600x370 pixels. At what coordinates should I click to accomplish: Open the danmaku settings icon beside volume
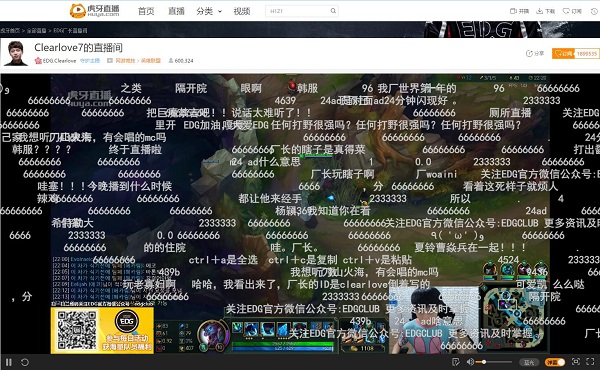point(455,362)
